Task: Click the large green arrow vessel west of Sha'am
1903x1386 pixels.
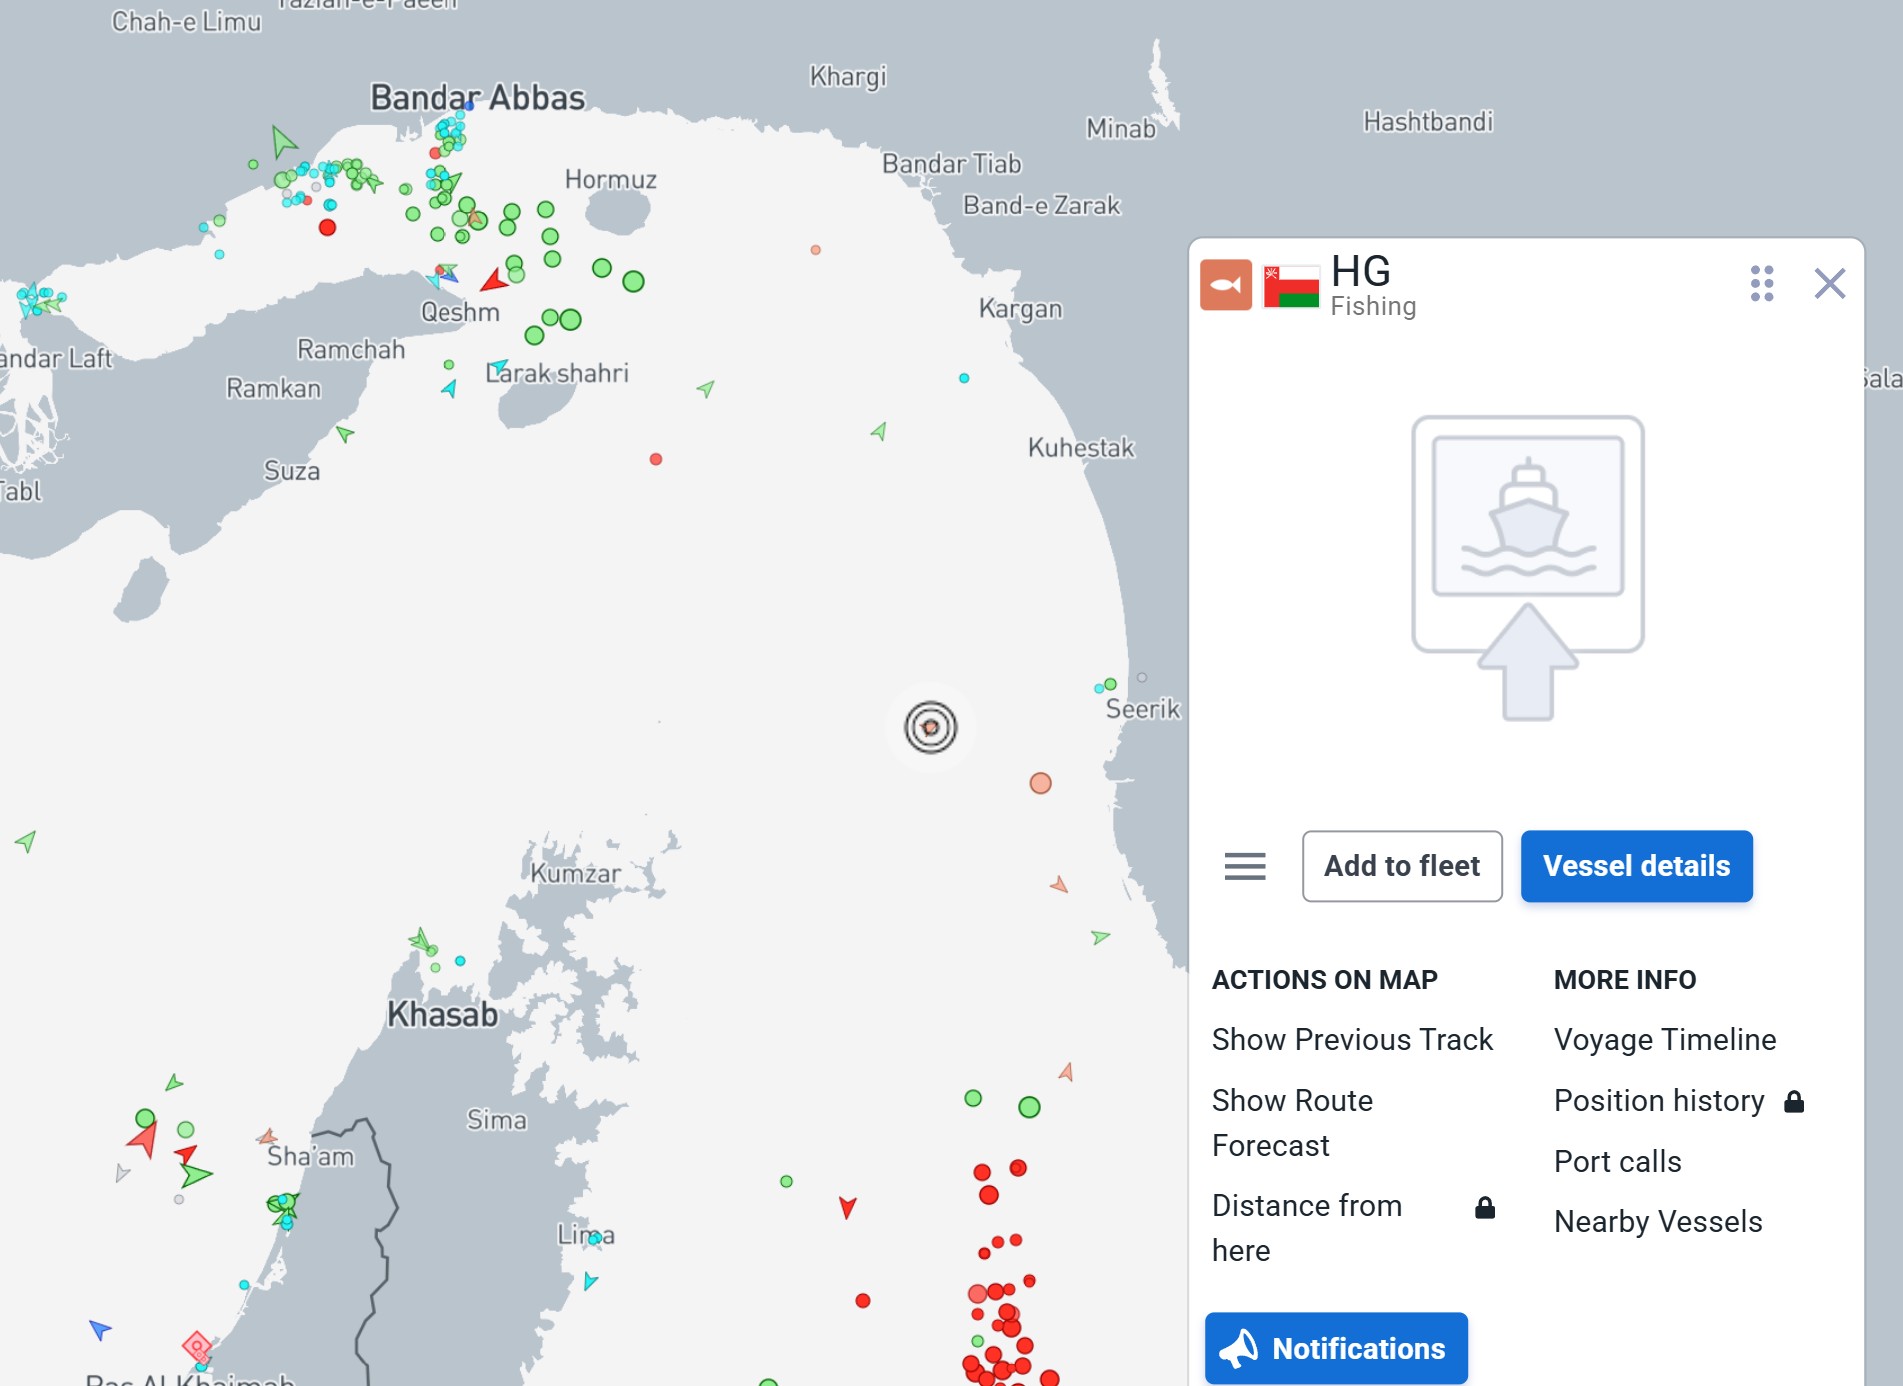Action: click(x=196, y=1174)
